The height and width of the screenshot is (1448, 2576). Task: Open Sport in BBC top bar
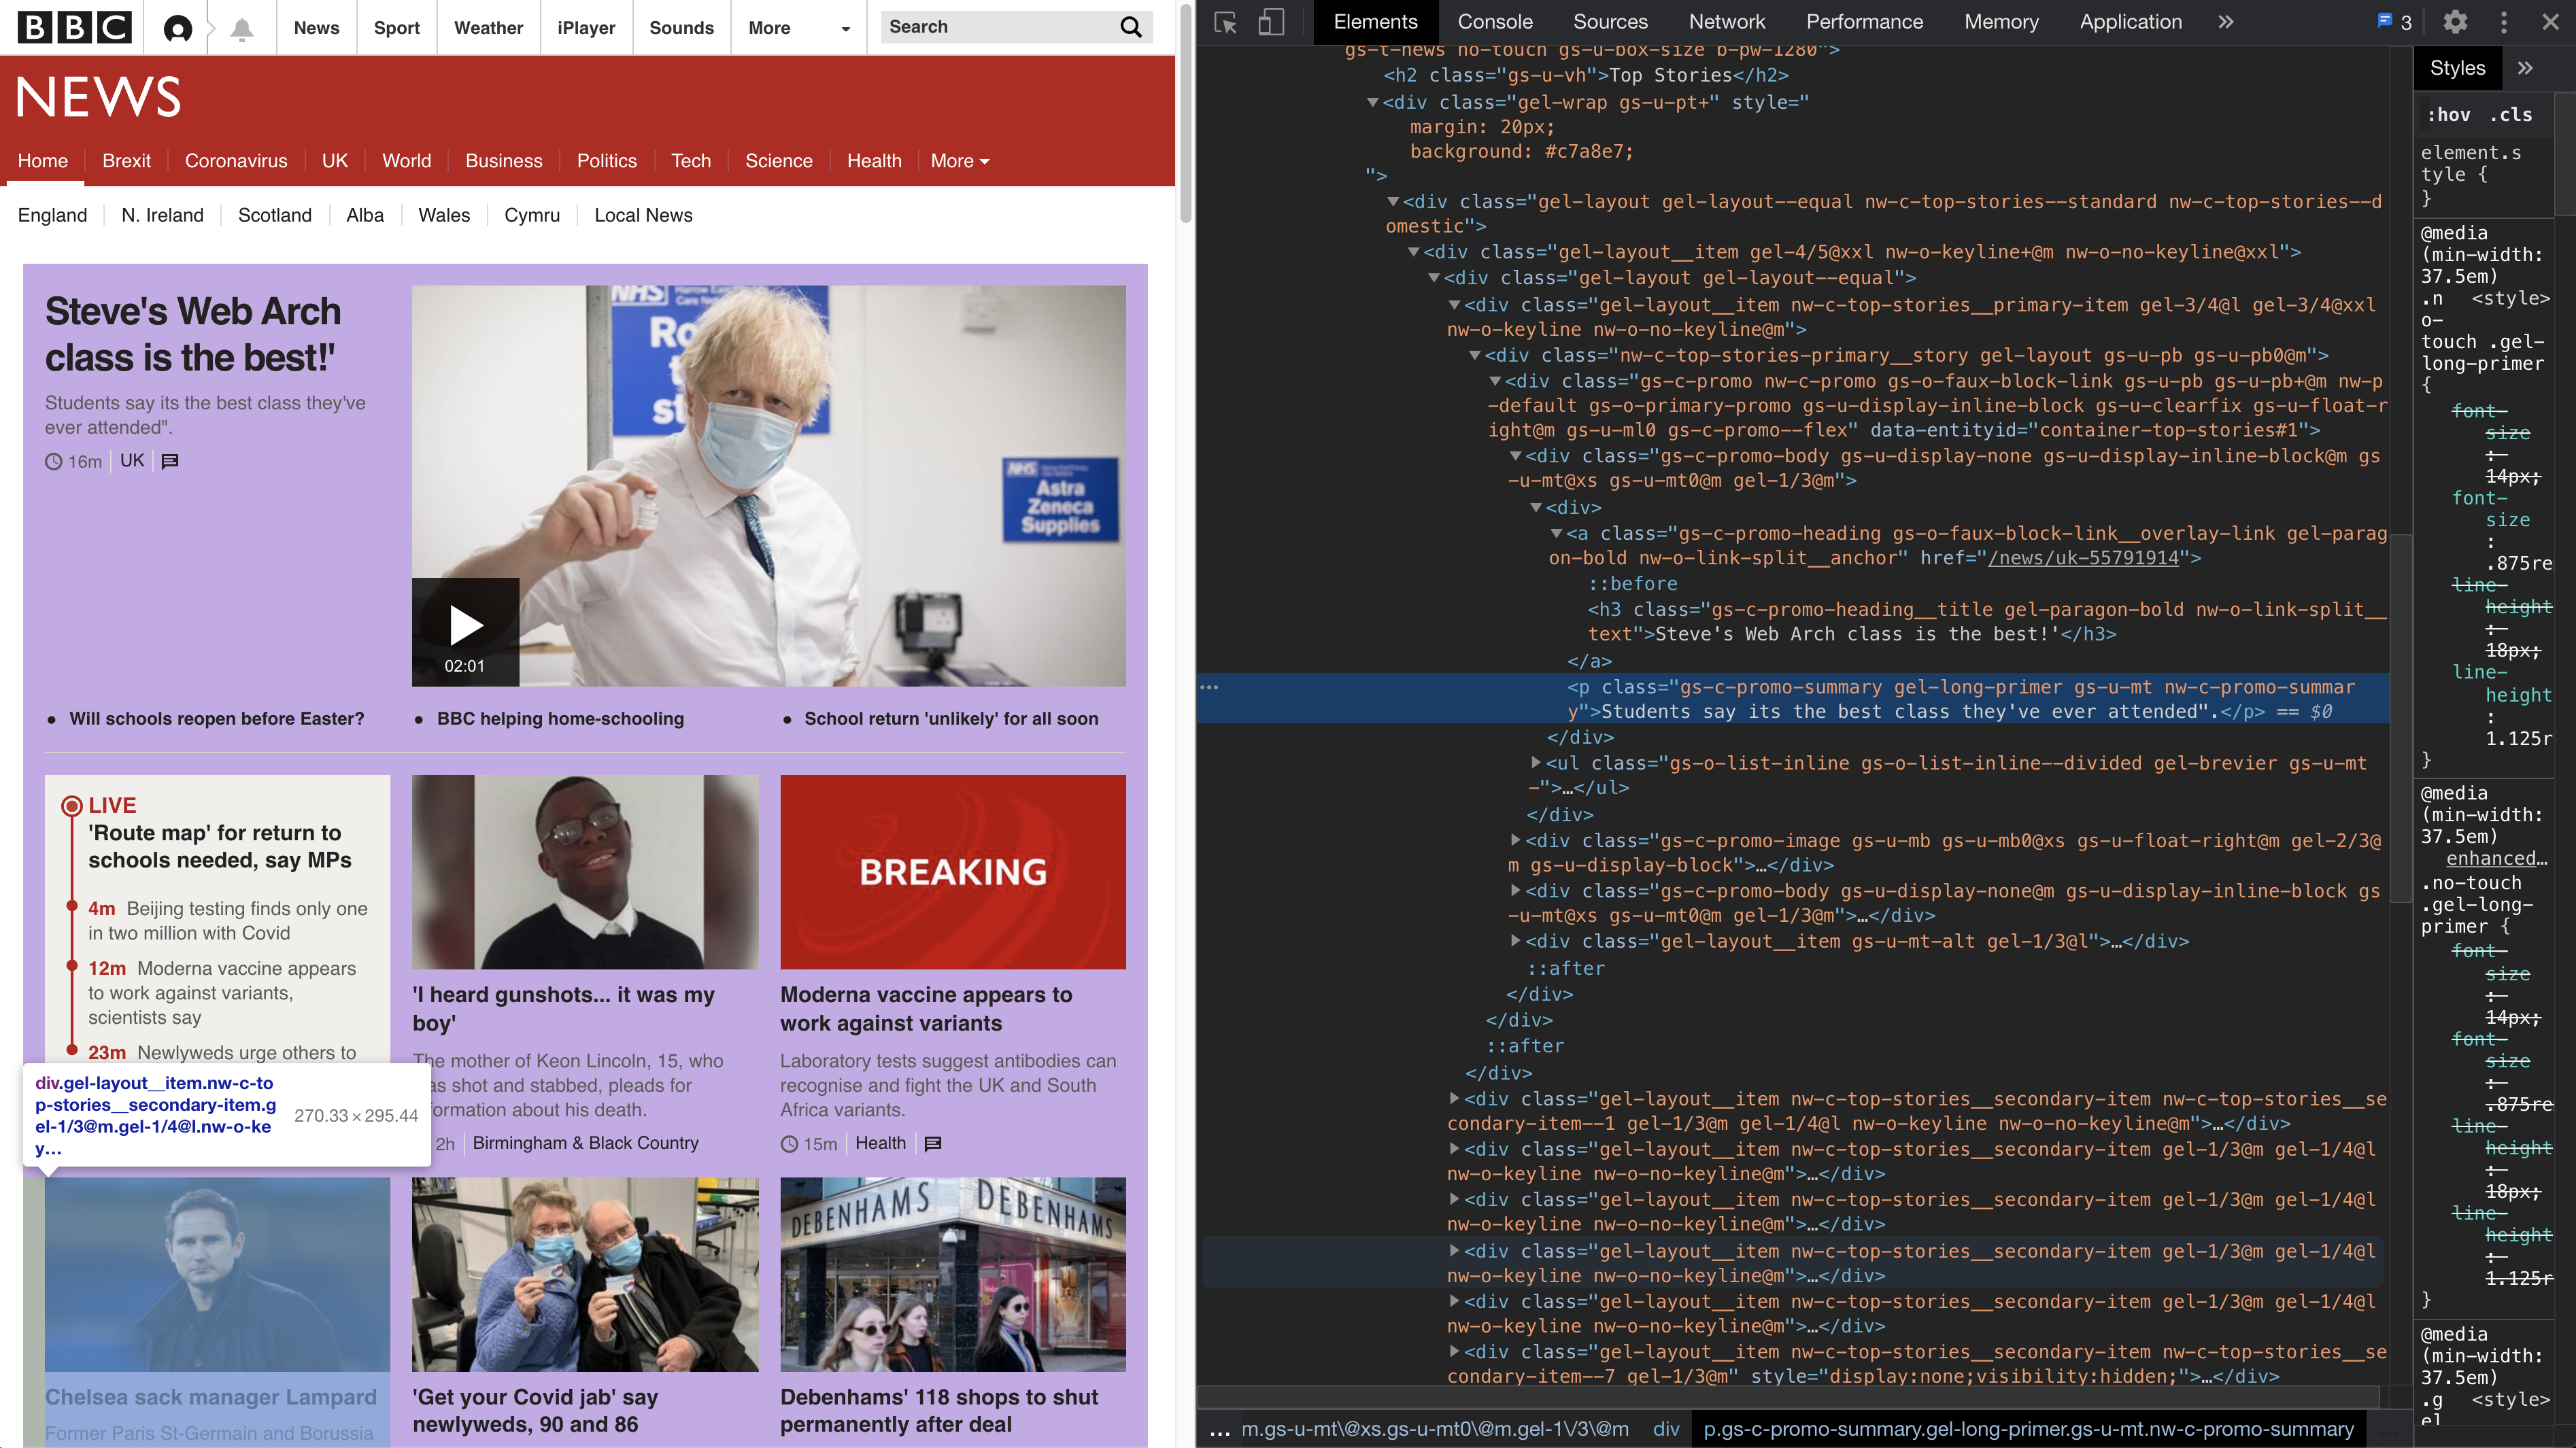click(x=396, y=28)
